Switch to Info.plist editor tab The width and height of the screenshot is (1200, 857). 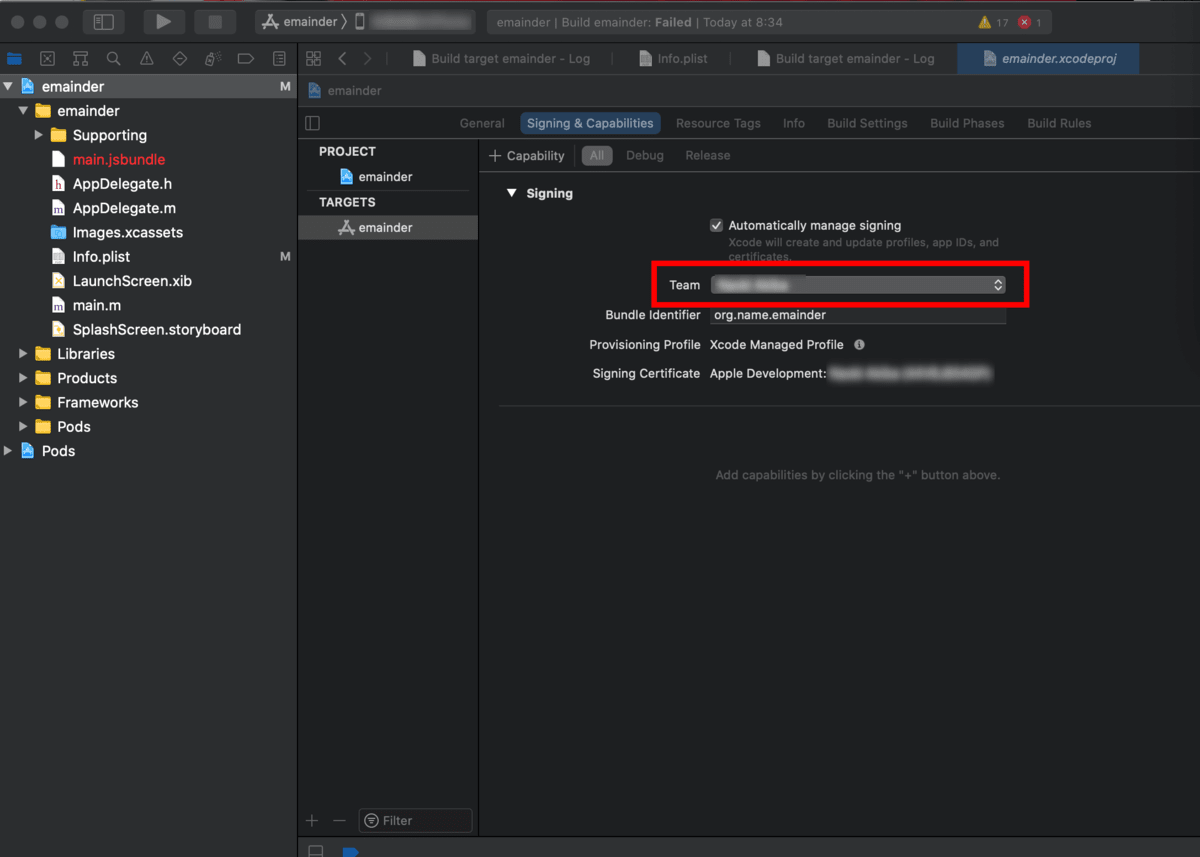674,59
